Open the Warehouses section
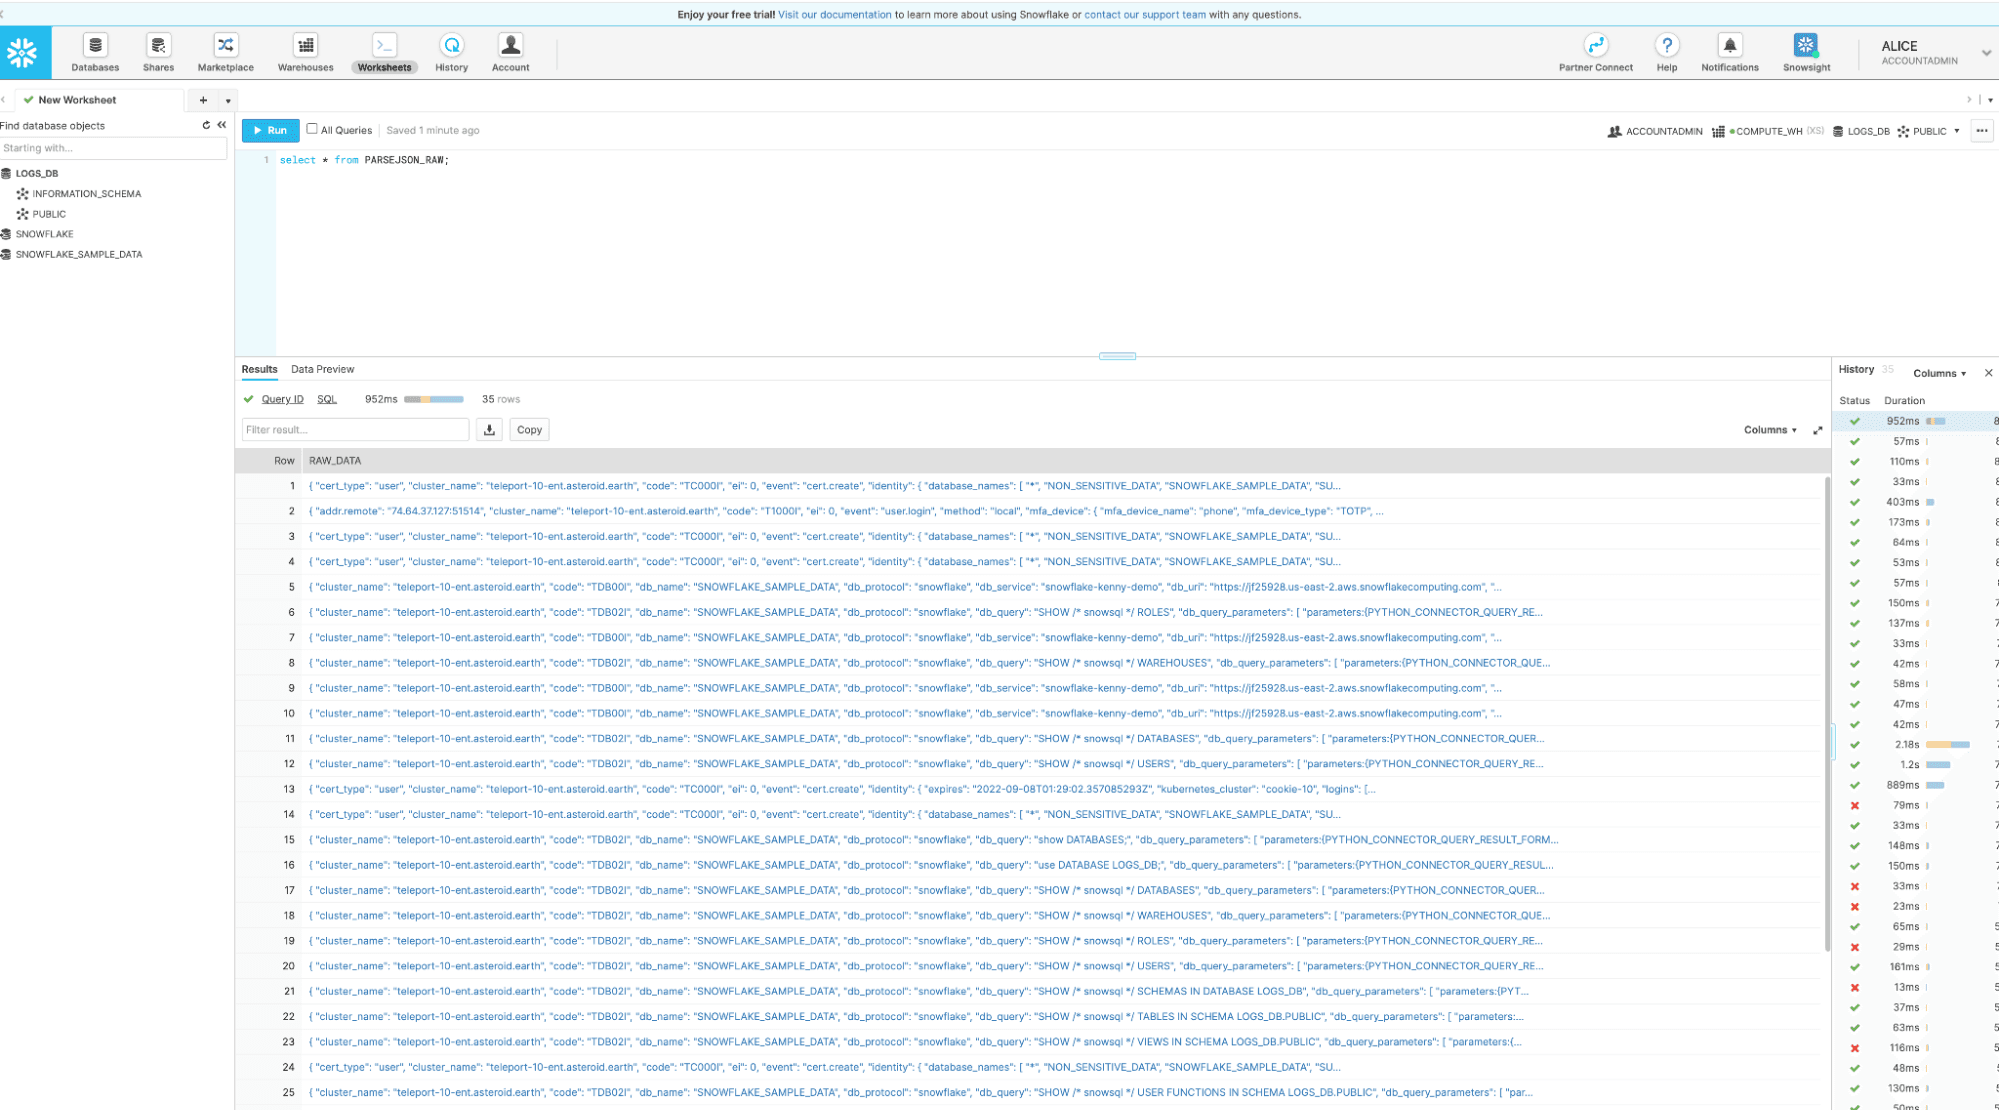The height and width of the screenshot is (1110, 1999). click(304, 52)
